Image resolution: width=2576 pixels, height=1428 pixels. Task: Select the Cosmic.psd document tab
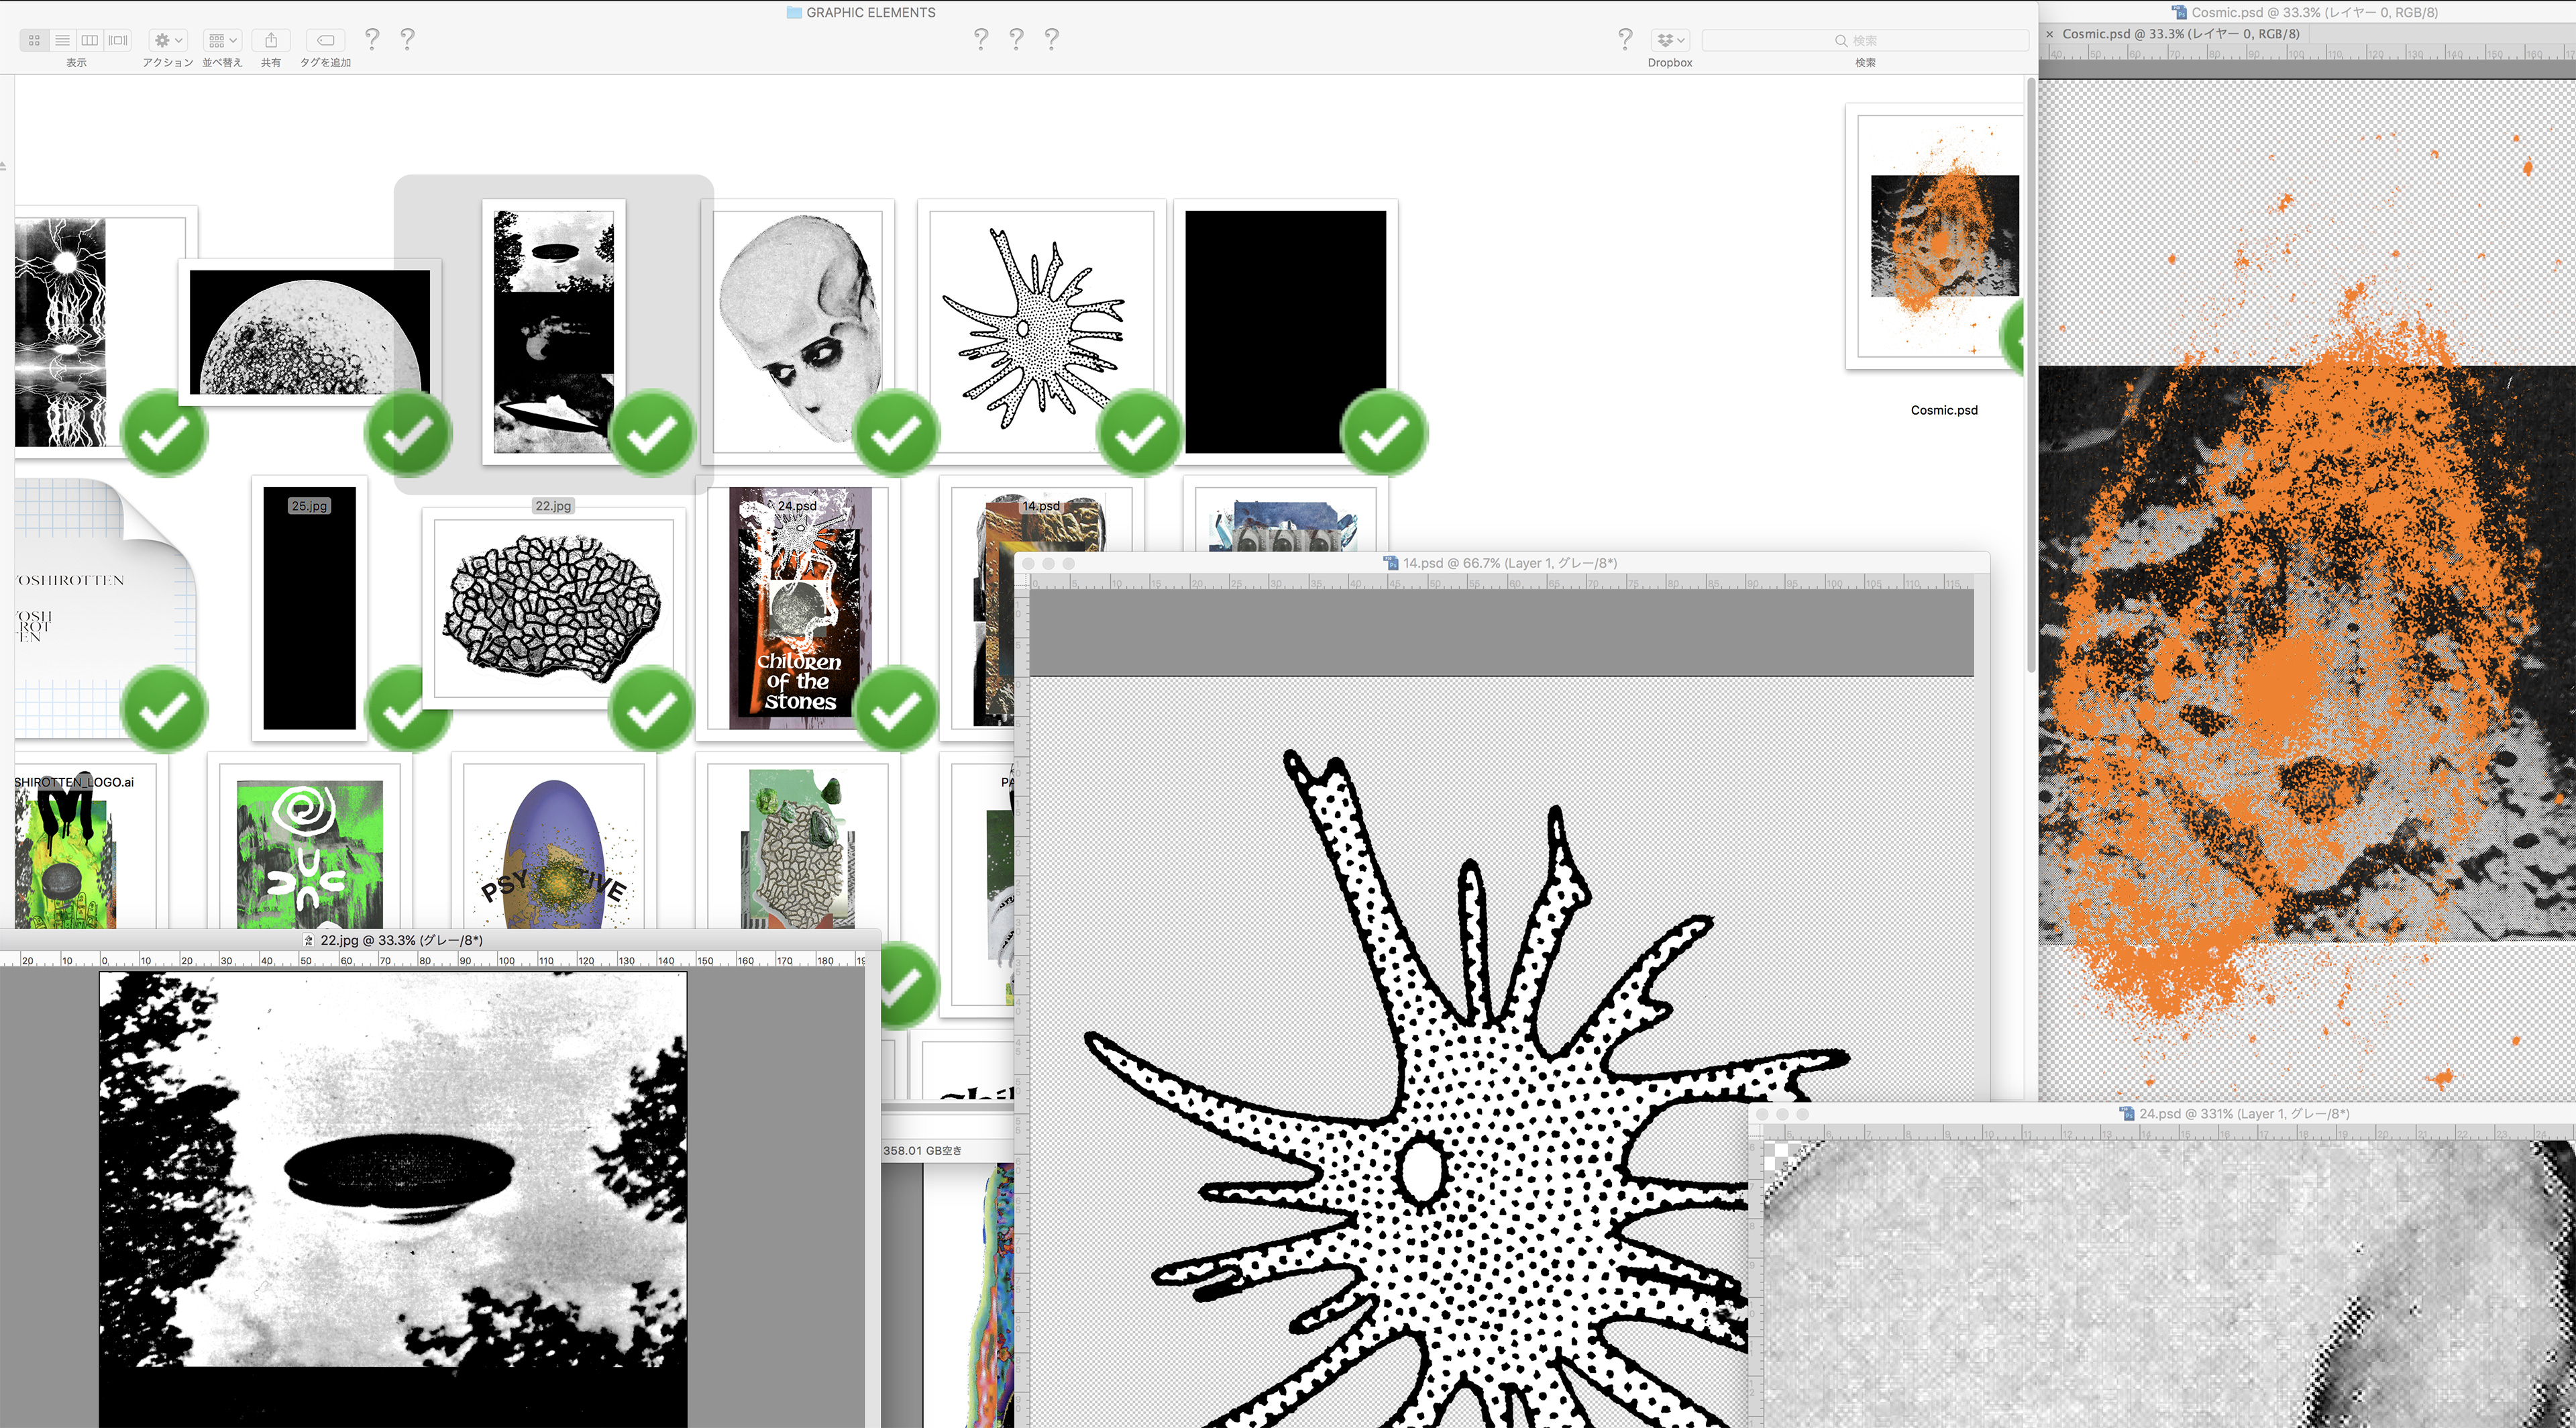coord(2180,34)
